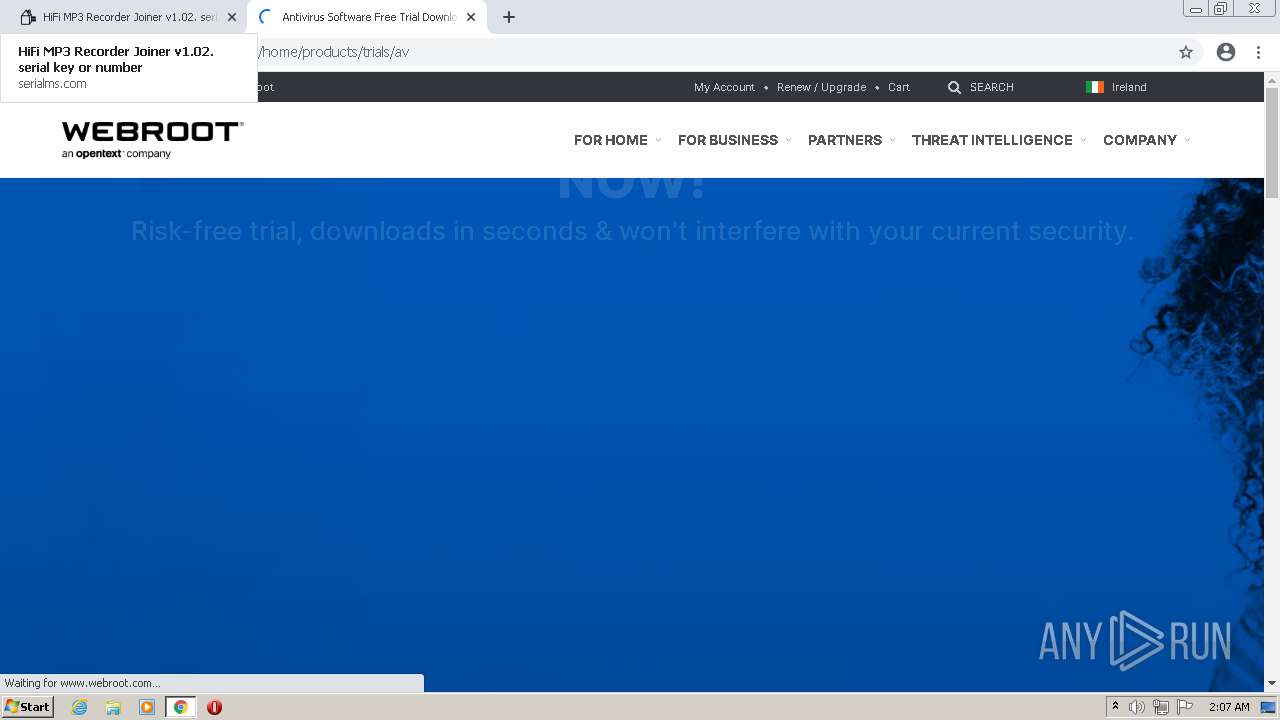Go to Renew / Upgrade

coord(821,87)
